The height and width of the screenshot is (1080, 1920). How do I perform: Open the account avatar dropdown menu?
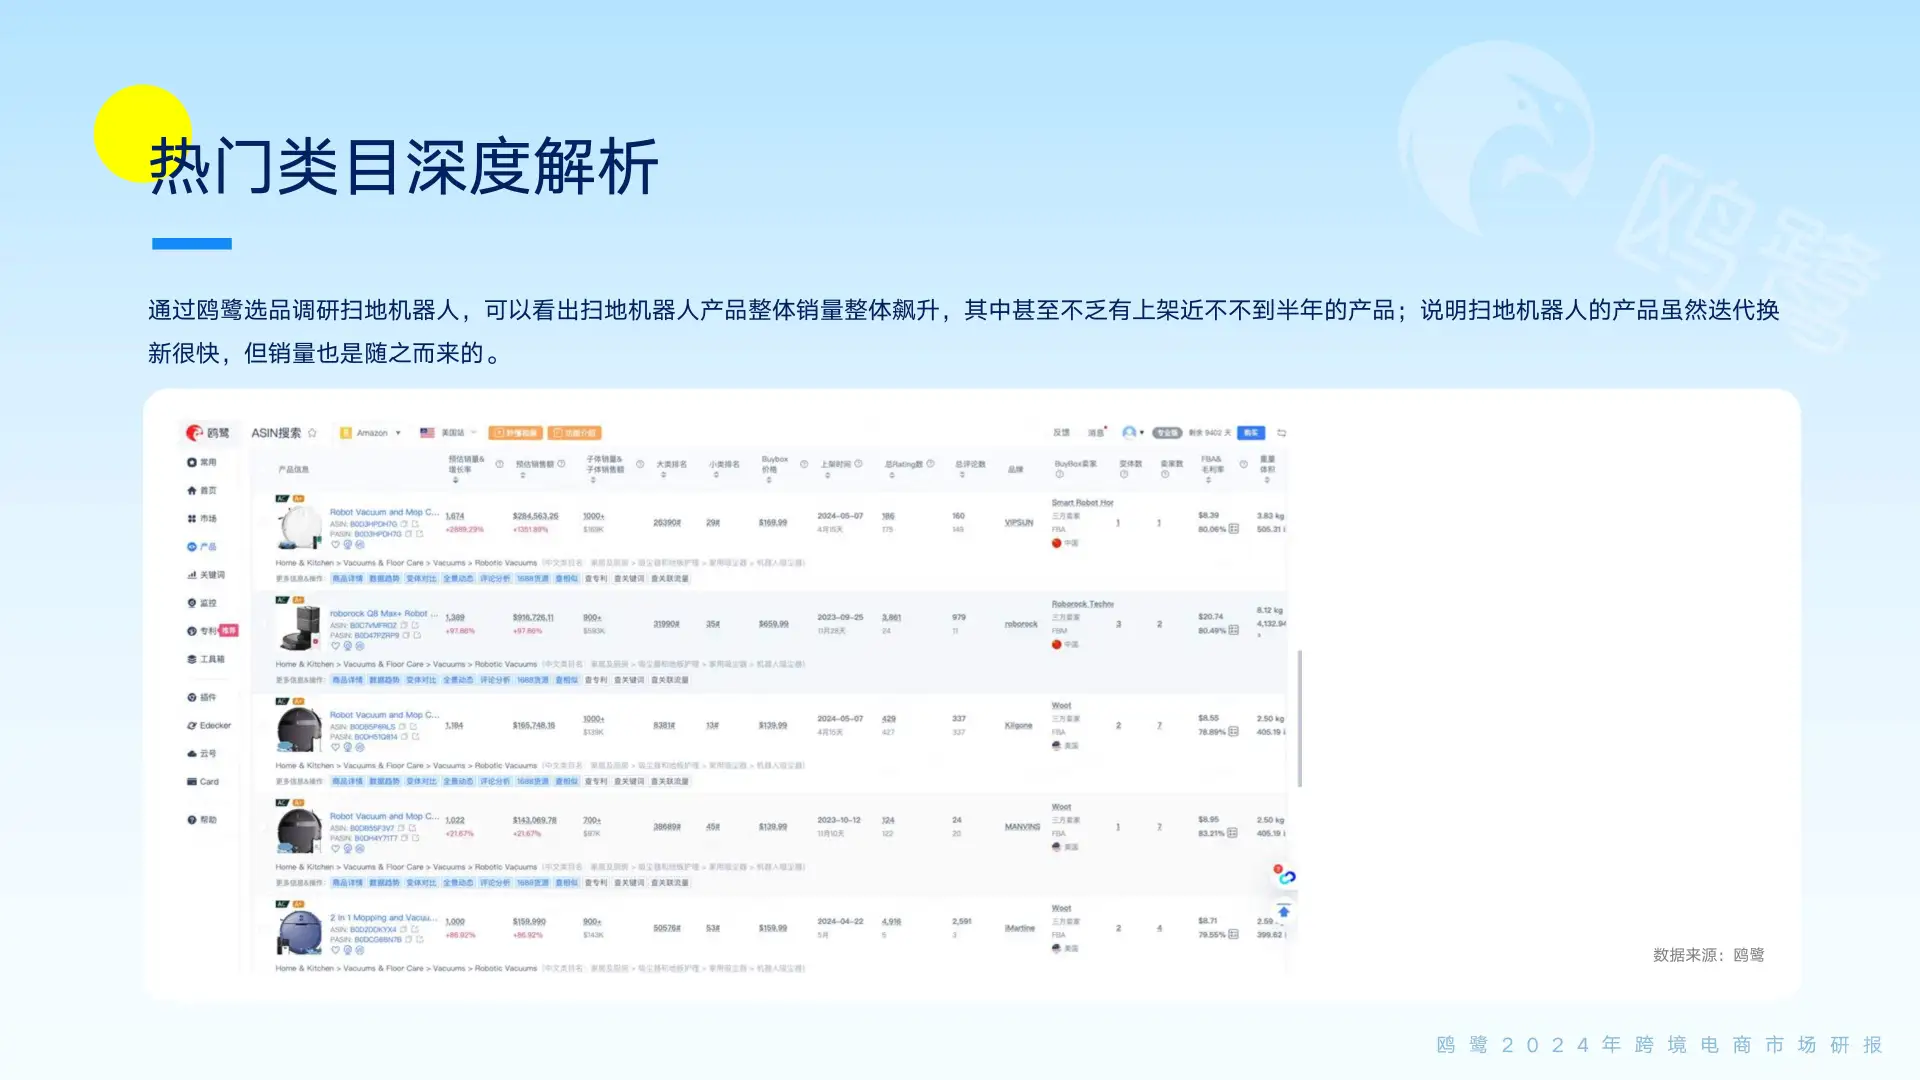(1132, 432)
